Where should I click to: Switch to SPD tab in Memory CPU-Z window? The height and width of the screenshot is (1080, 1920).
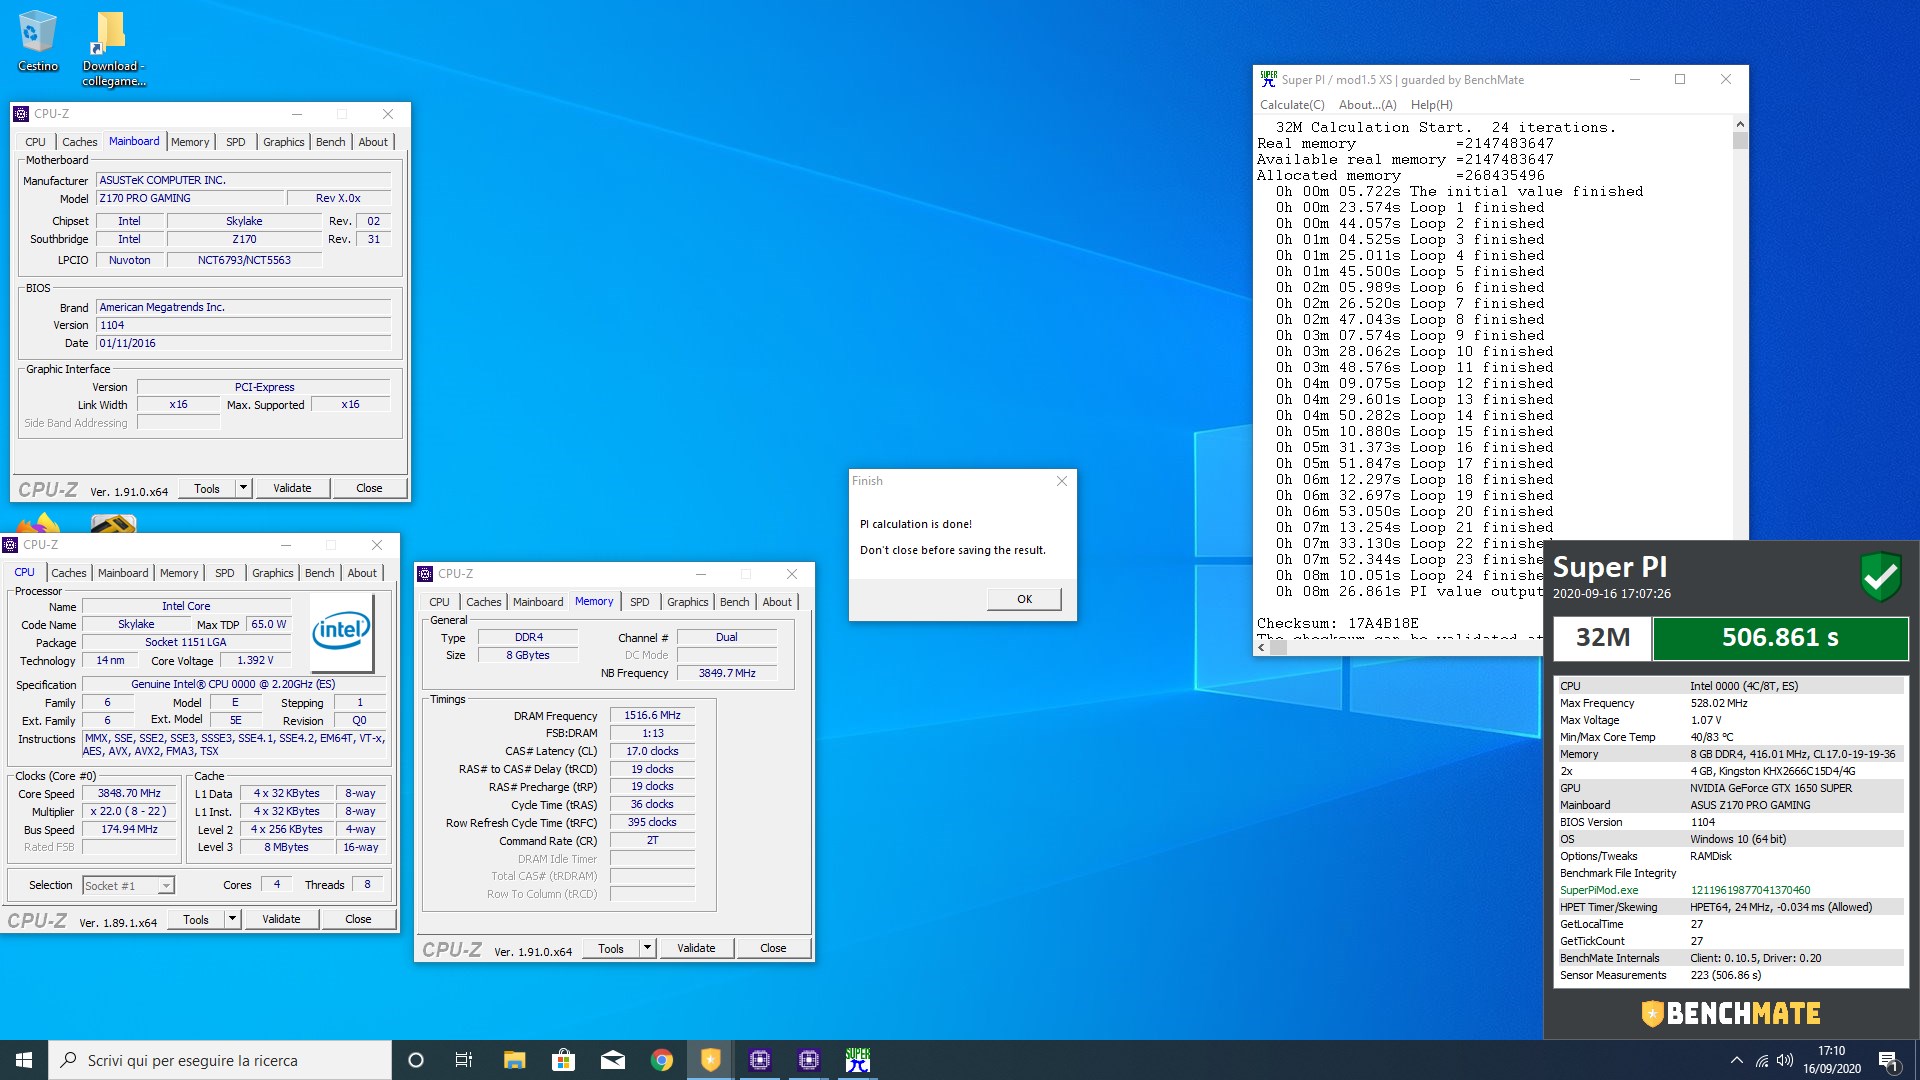640,602
